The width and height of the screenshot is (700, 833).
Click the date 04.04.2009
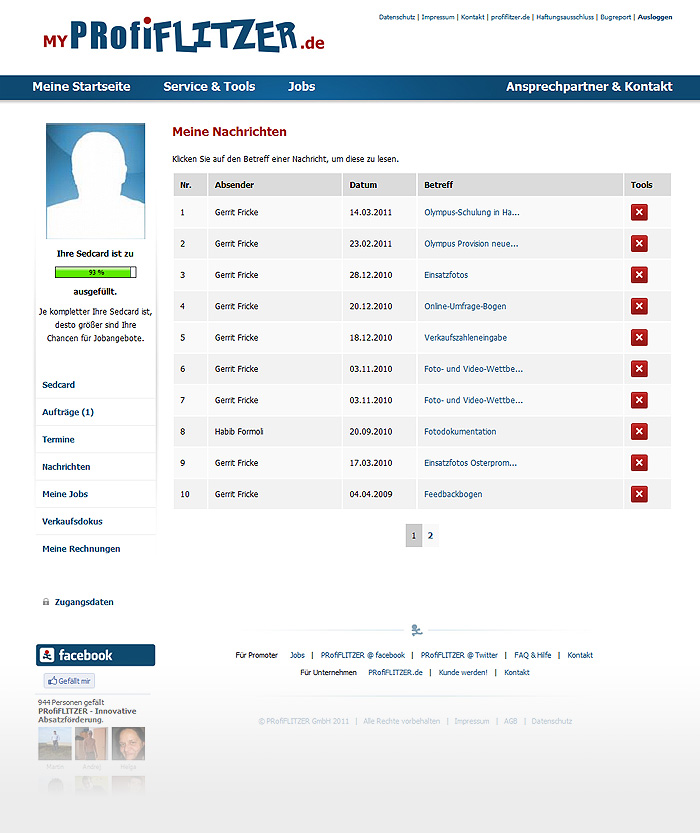[x=371, y=495]
